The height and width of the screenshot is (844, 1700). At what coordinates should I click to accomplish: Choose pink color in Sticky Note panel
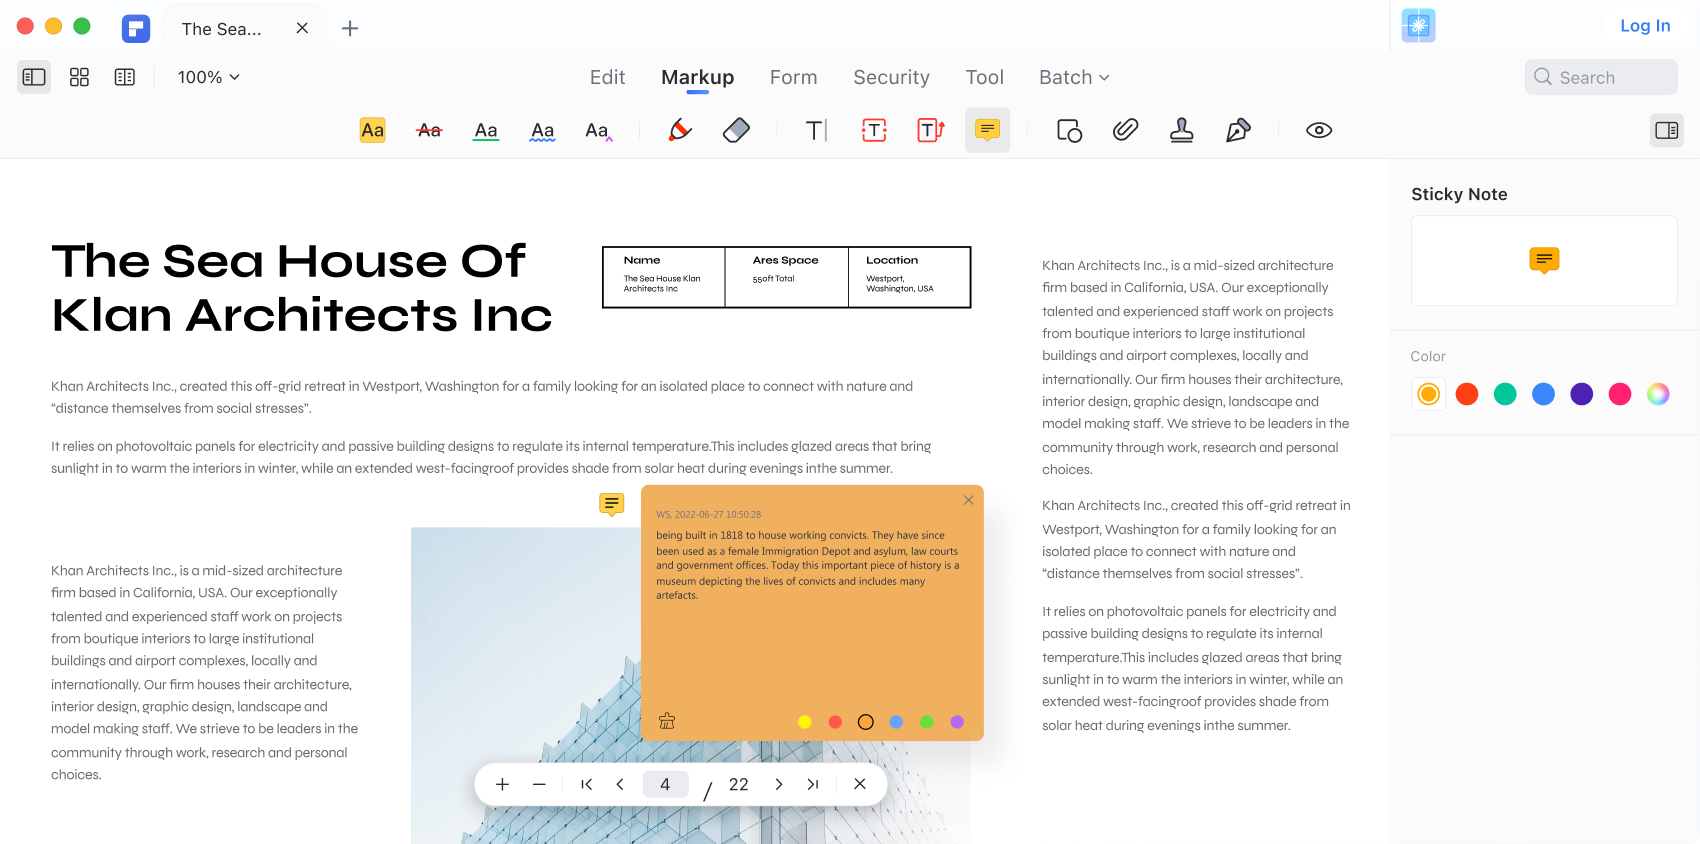1620,394
